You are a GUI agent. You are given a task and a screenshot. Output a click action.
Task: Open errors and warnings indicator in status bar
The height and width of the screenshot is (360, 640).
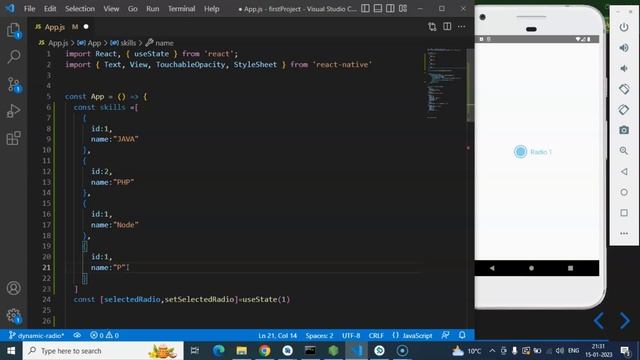(x=104, y=336)
